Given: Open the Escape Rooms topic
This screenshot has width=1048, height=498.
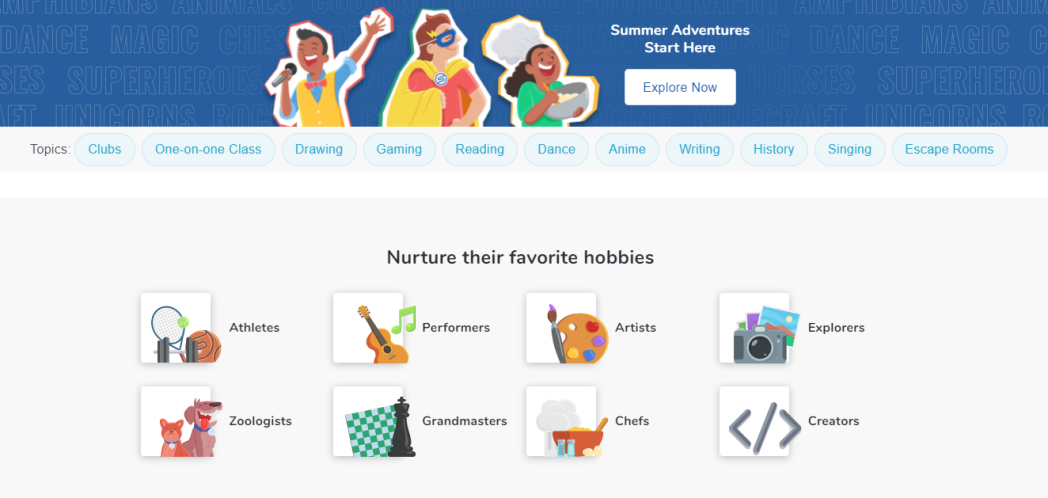Looking at the screenshot, I should (949, 150).
